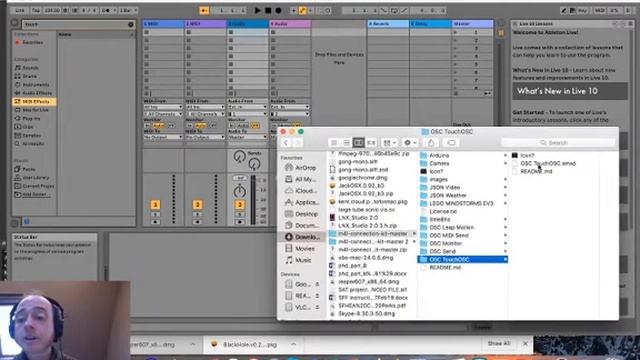The image size is (640, 360).
Task: Open MIDI From dropdown on track 1
Action: click(x=163, y=107)
